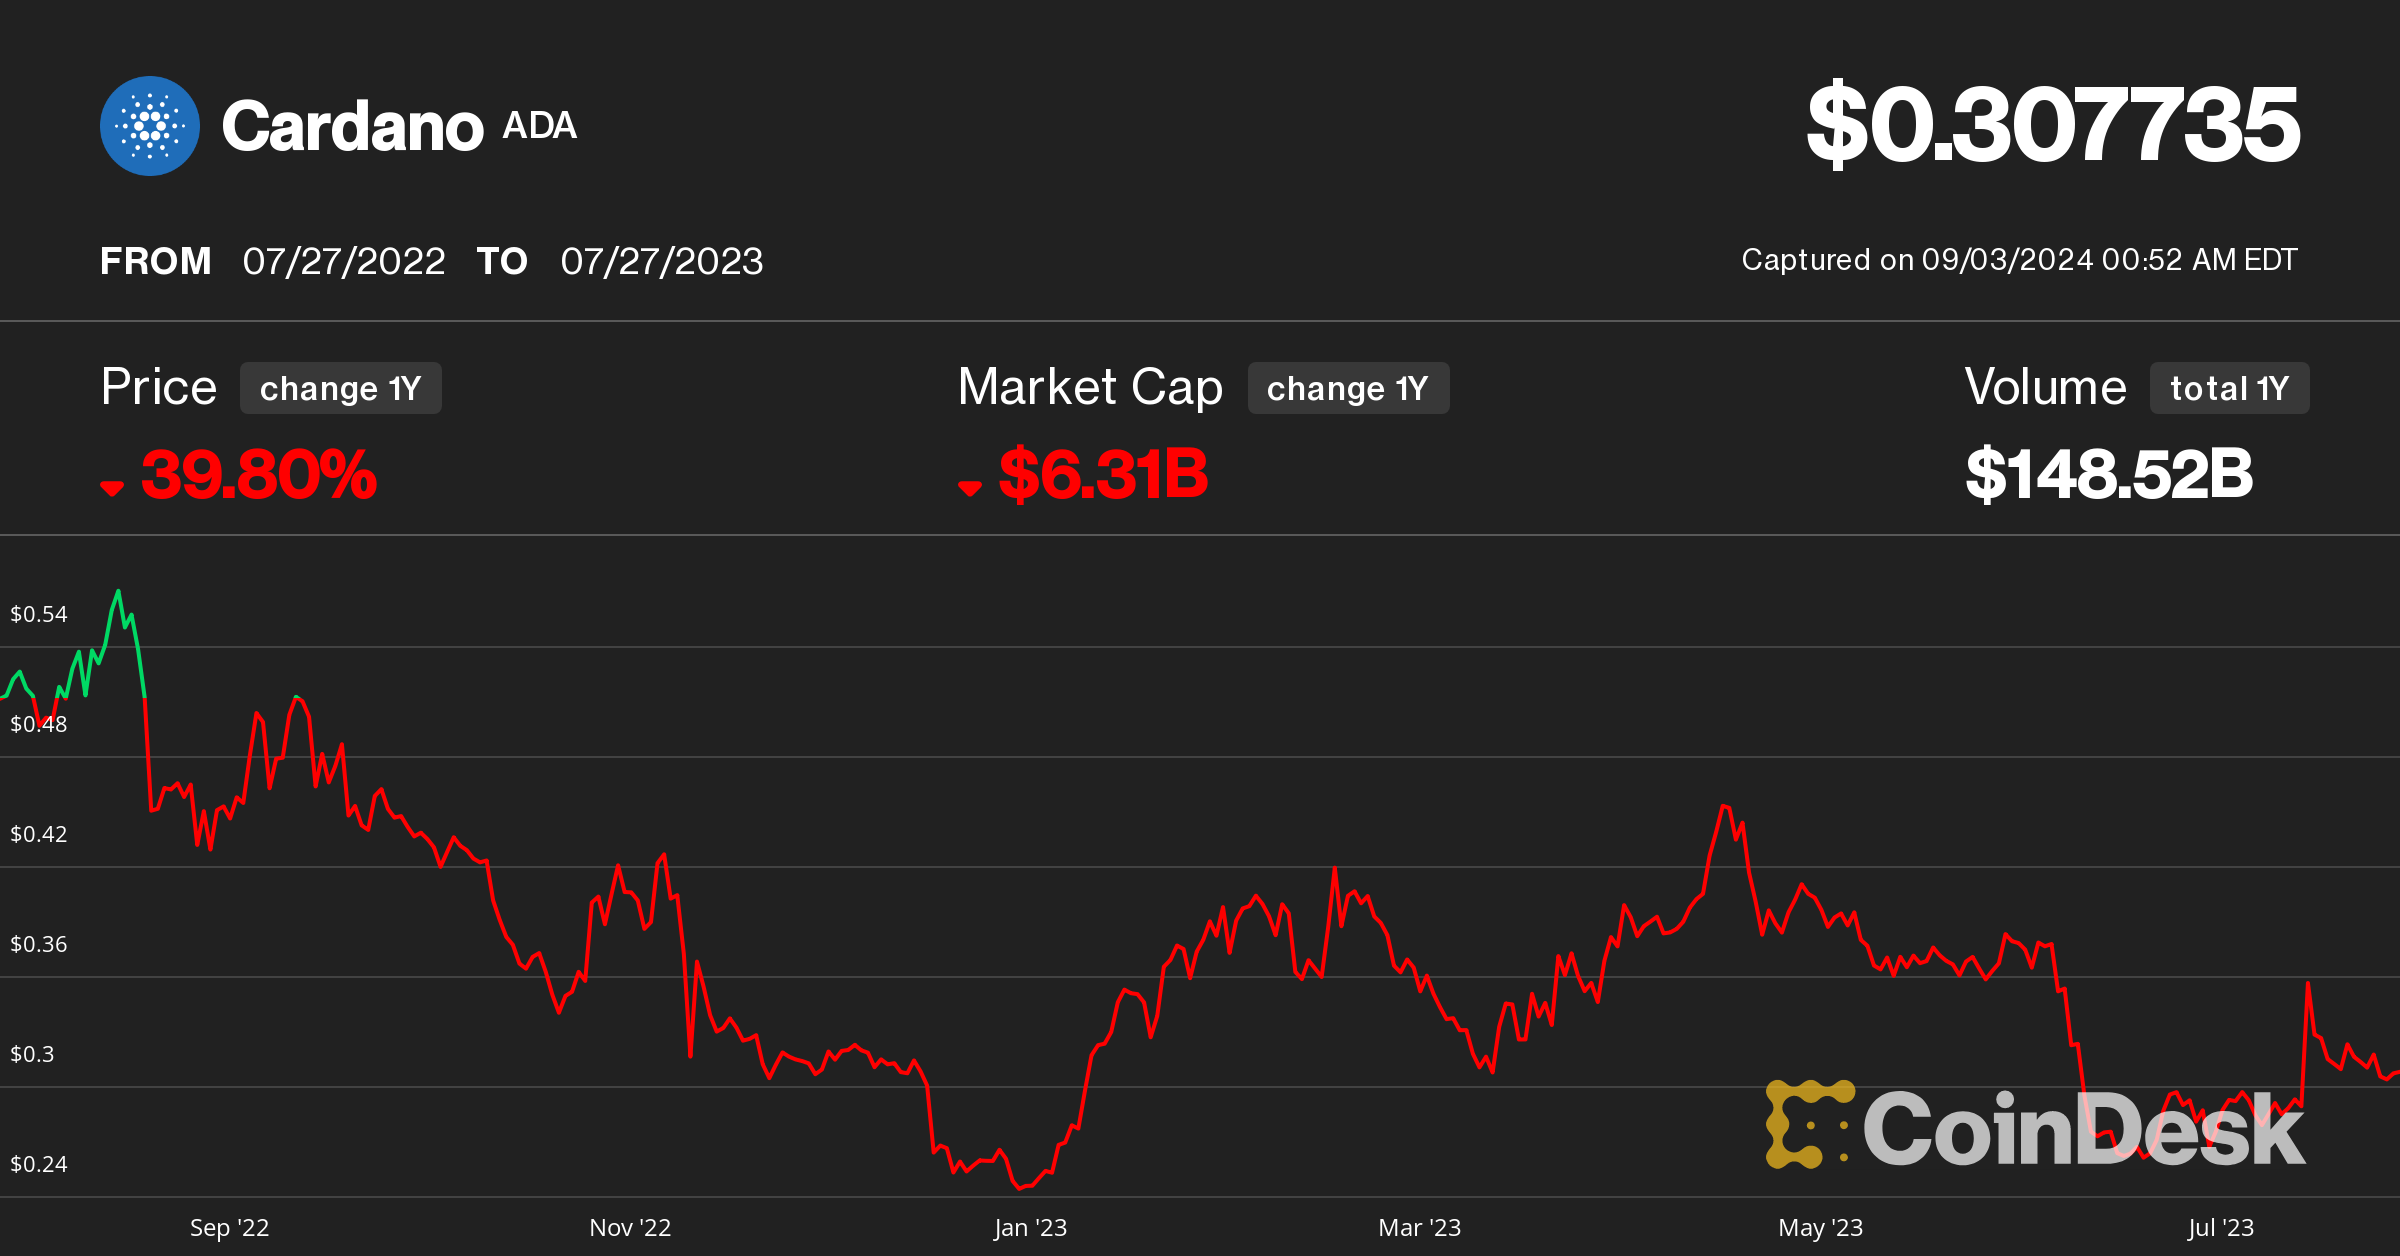Click the start date 07/27/2022
This screenshot has width=2400, height=1256.
tap(344, 261)
